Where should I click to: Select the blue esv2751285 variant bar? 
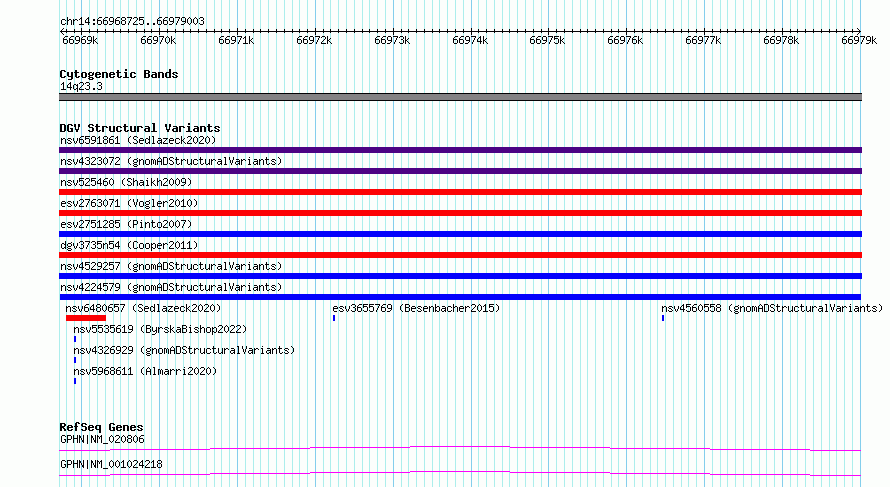point(460,234)
